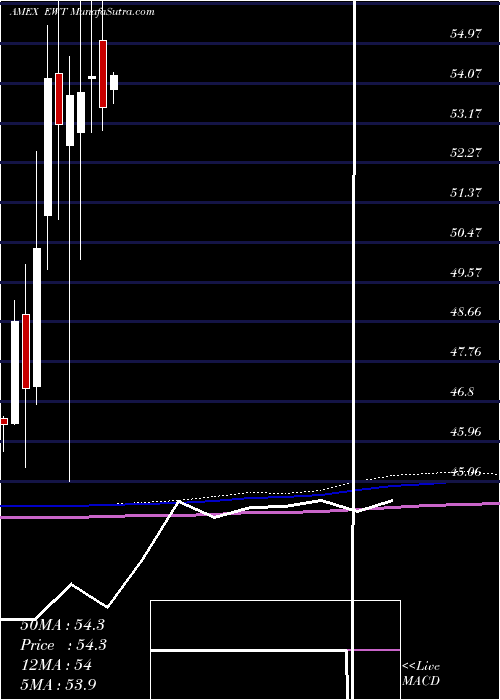The height and width of the screenshot is (700, 500).
Task: Click the 12MA : 54 readout
Action: tap(56, 665)
